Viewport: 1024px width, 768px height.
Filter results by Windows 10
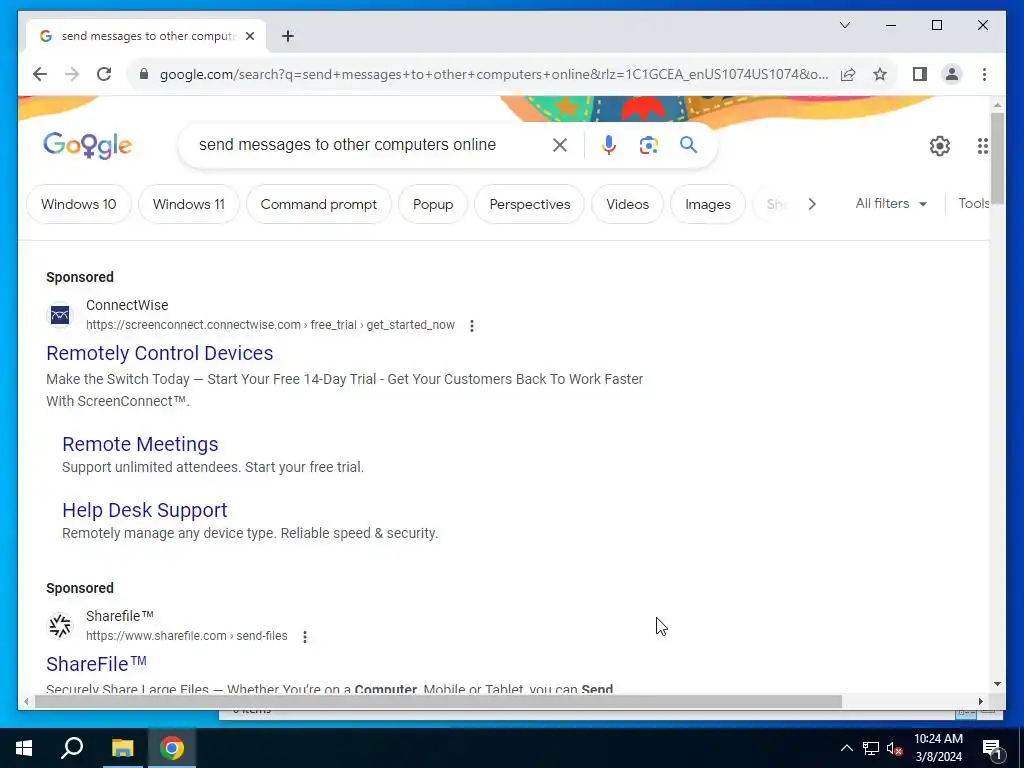78,204
